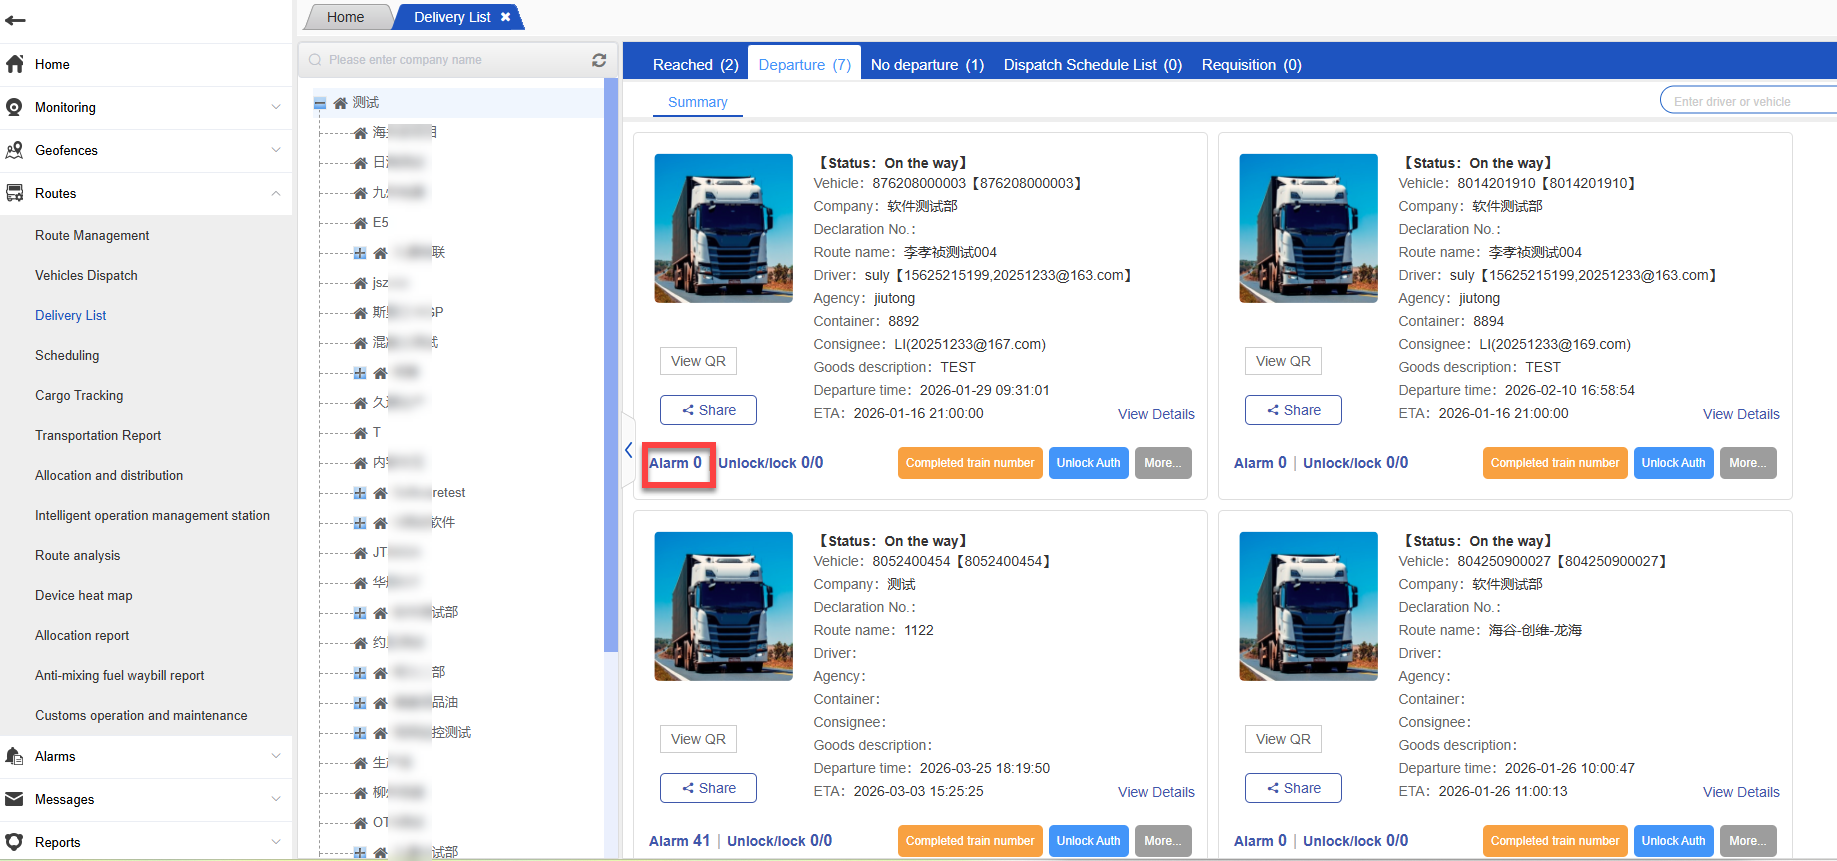Click the truck thumbnail for vehicle 8052400454

point(723,606)
